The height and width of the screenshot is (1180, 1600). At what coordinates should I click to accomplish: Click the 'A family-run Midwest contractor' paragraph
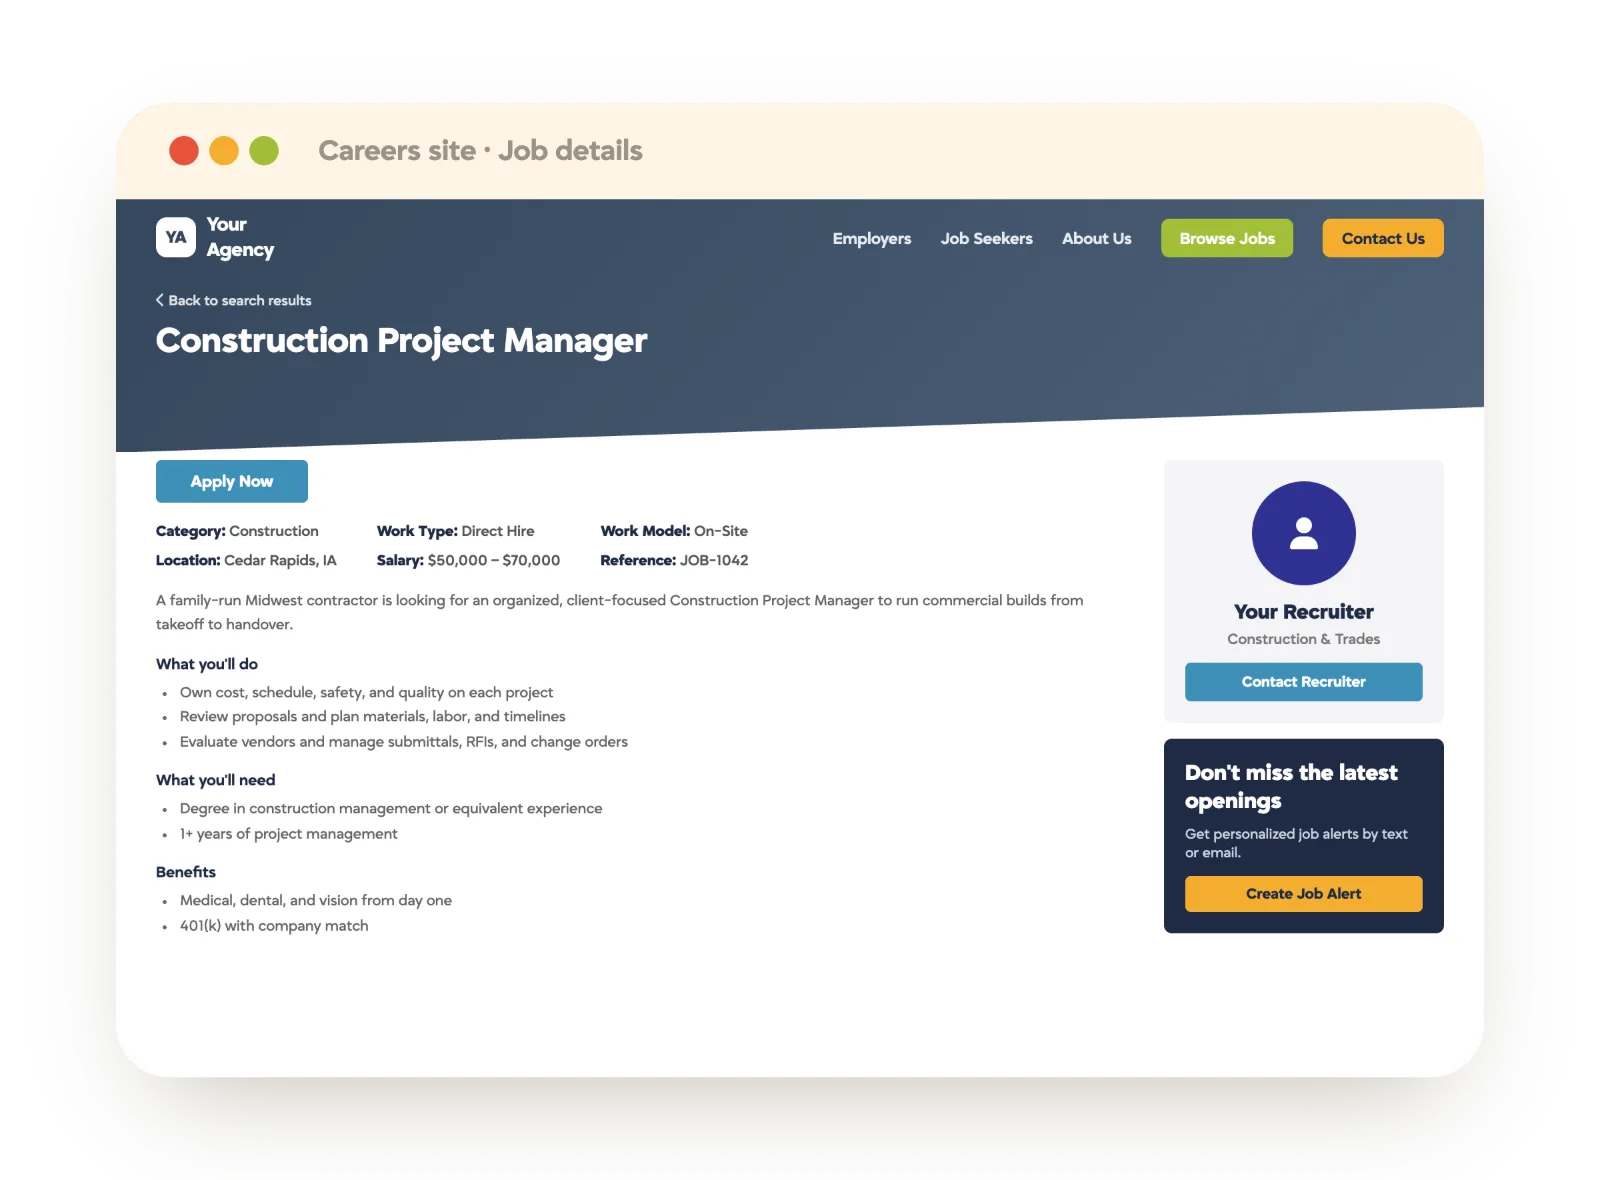click(x=620, y=612)
